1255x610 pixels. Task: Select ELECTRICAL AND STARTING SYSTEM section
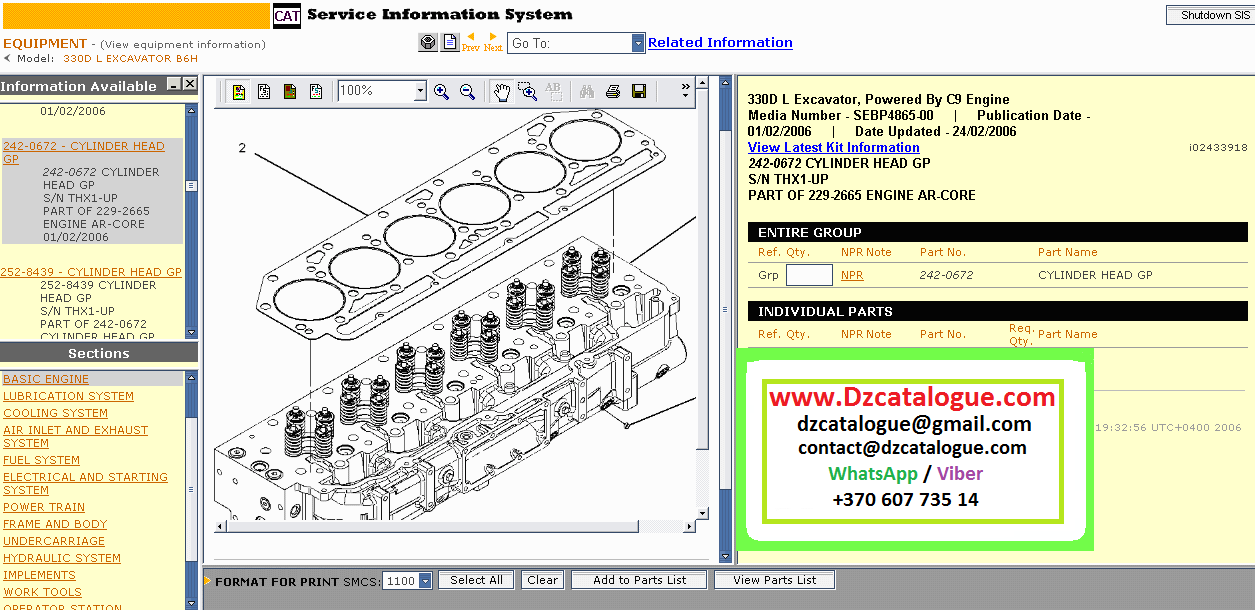85,483
